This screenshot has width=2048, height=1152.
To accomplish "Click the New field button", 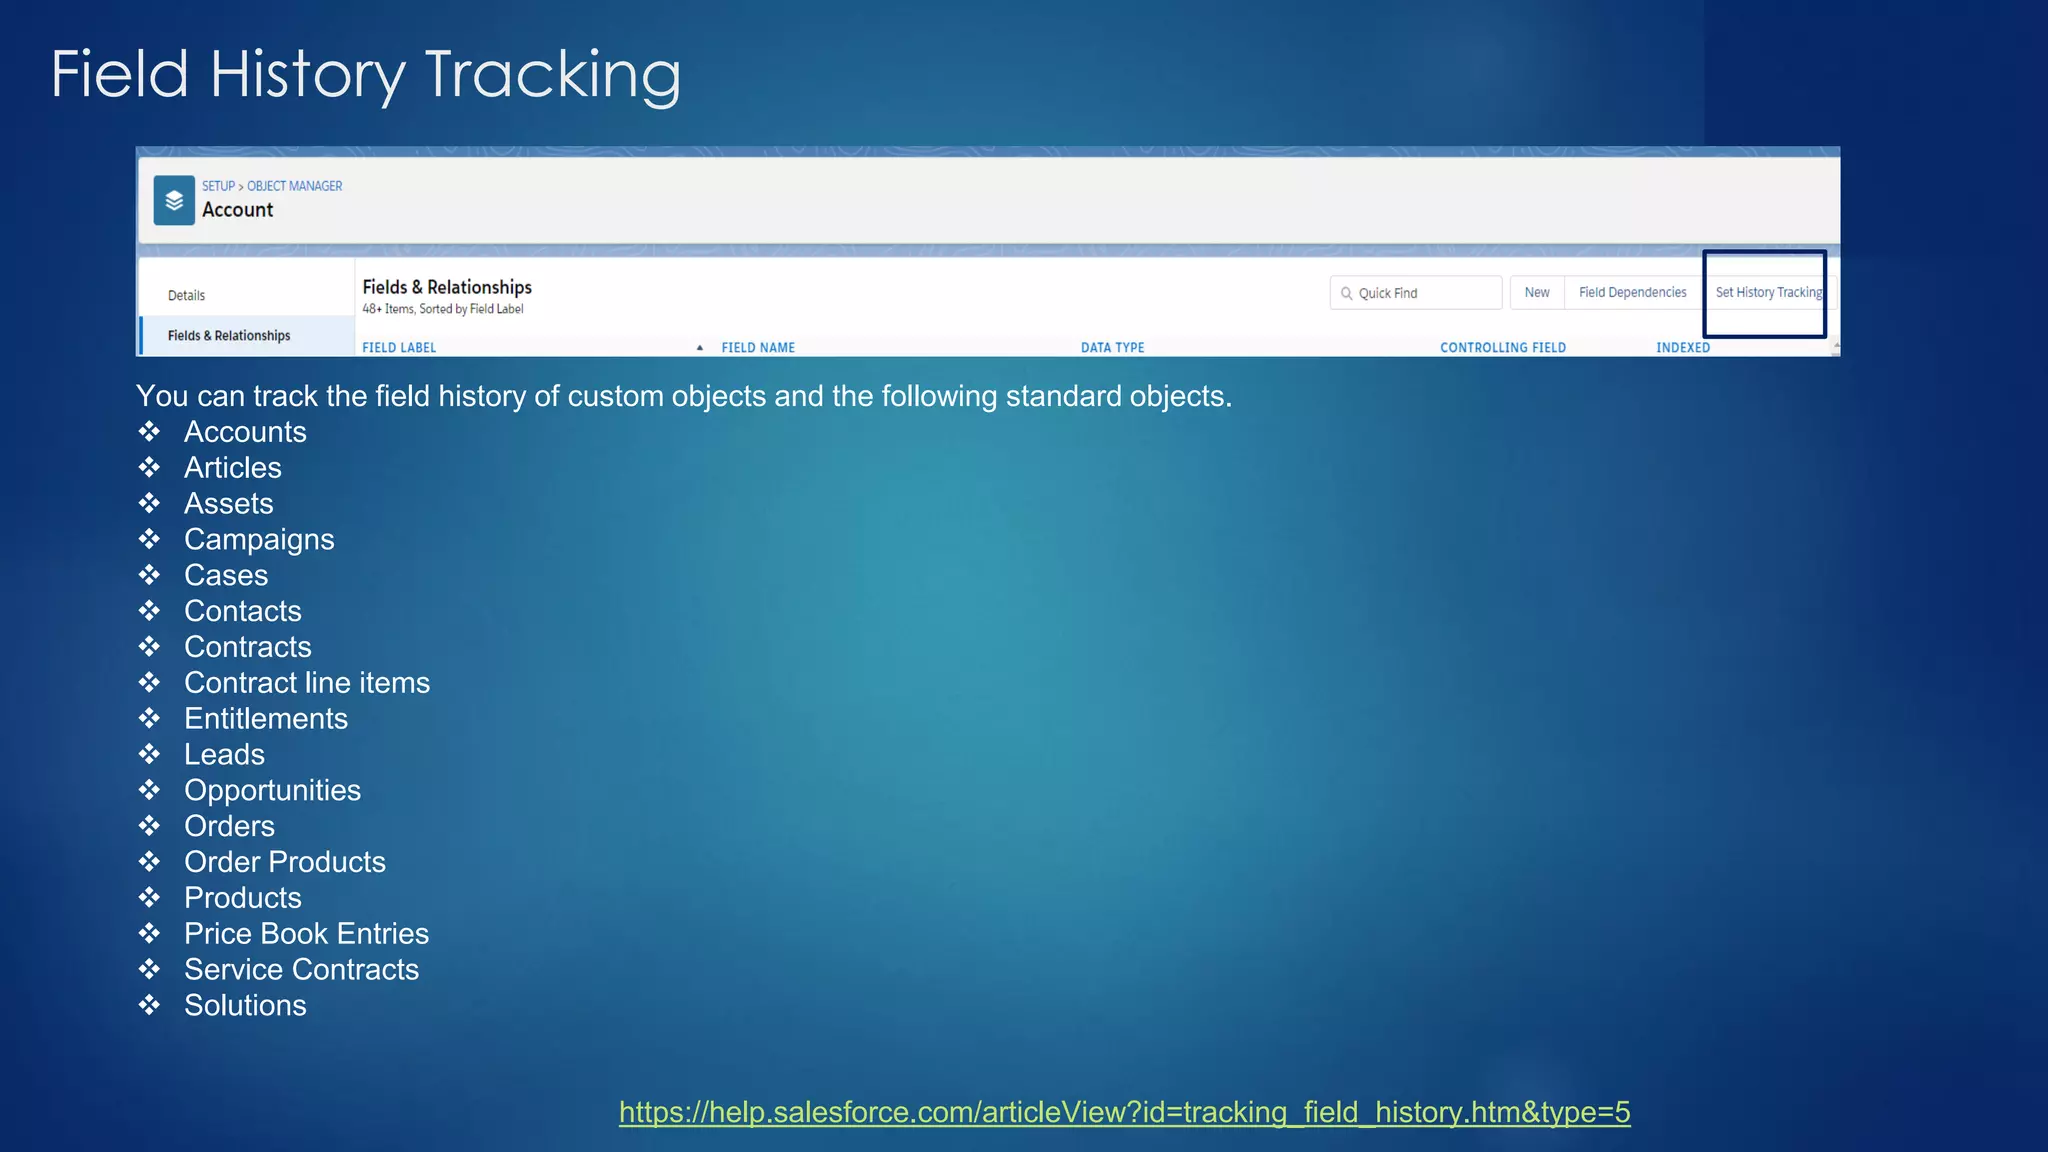I will tap(1537, 293).
